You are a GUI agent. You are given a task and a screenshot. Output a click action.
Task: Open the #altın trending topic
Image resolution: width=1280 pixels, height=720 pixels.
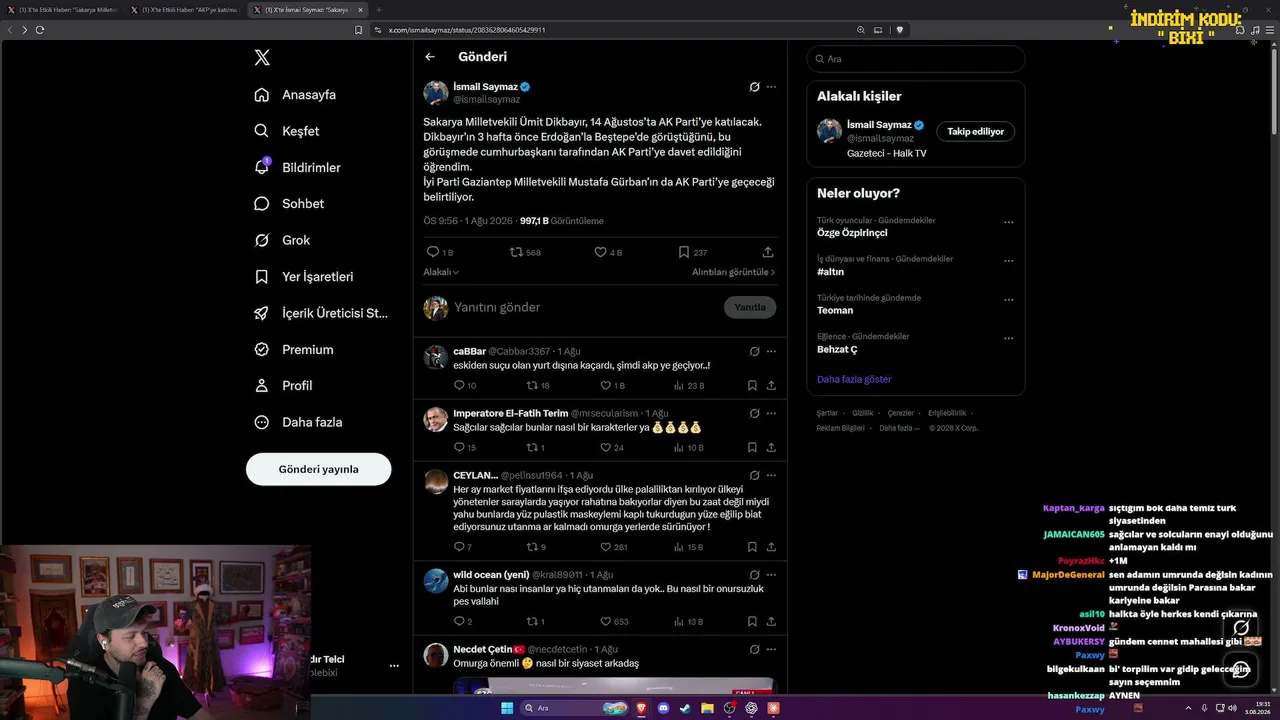click(830, 272)
